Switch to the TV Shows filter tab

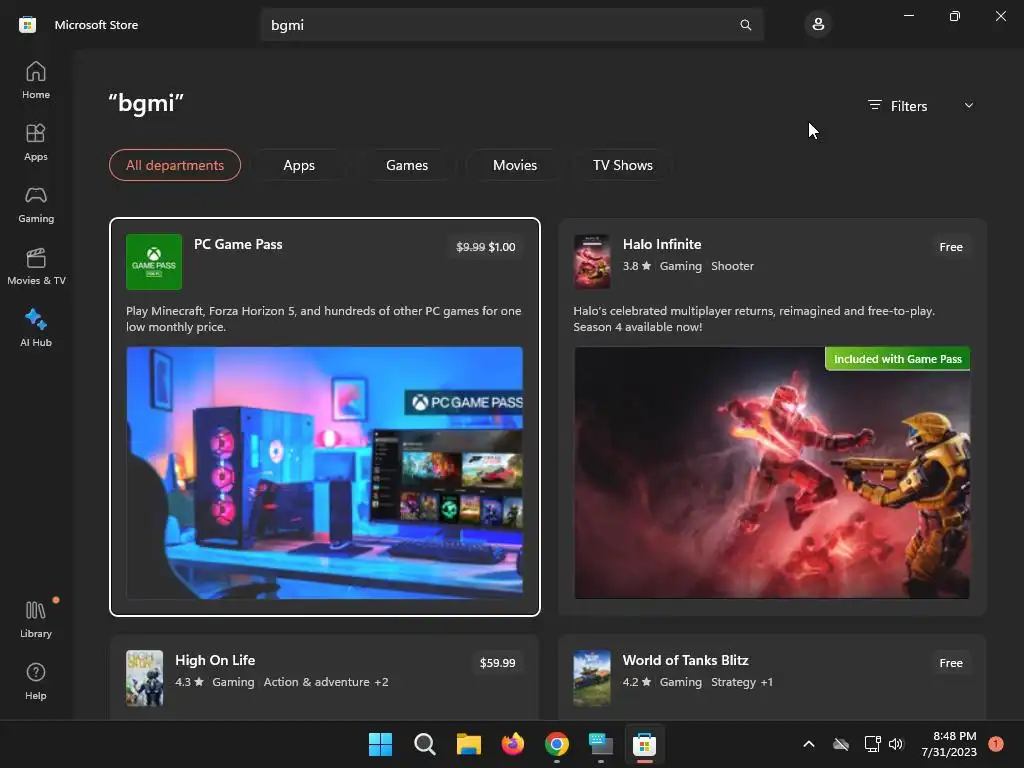click(623, 165)
